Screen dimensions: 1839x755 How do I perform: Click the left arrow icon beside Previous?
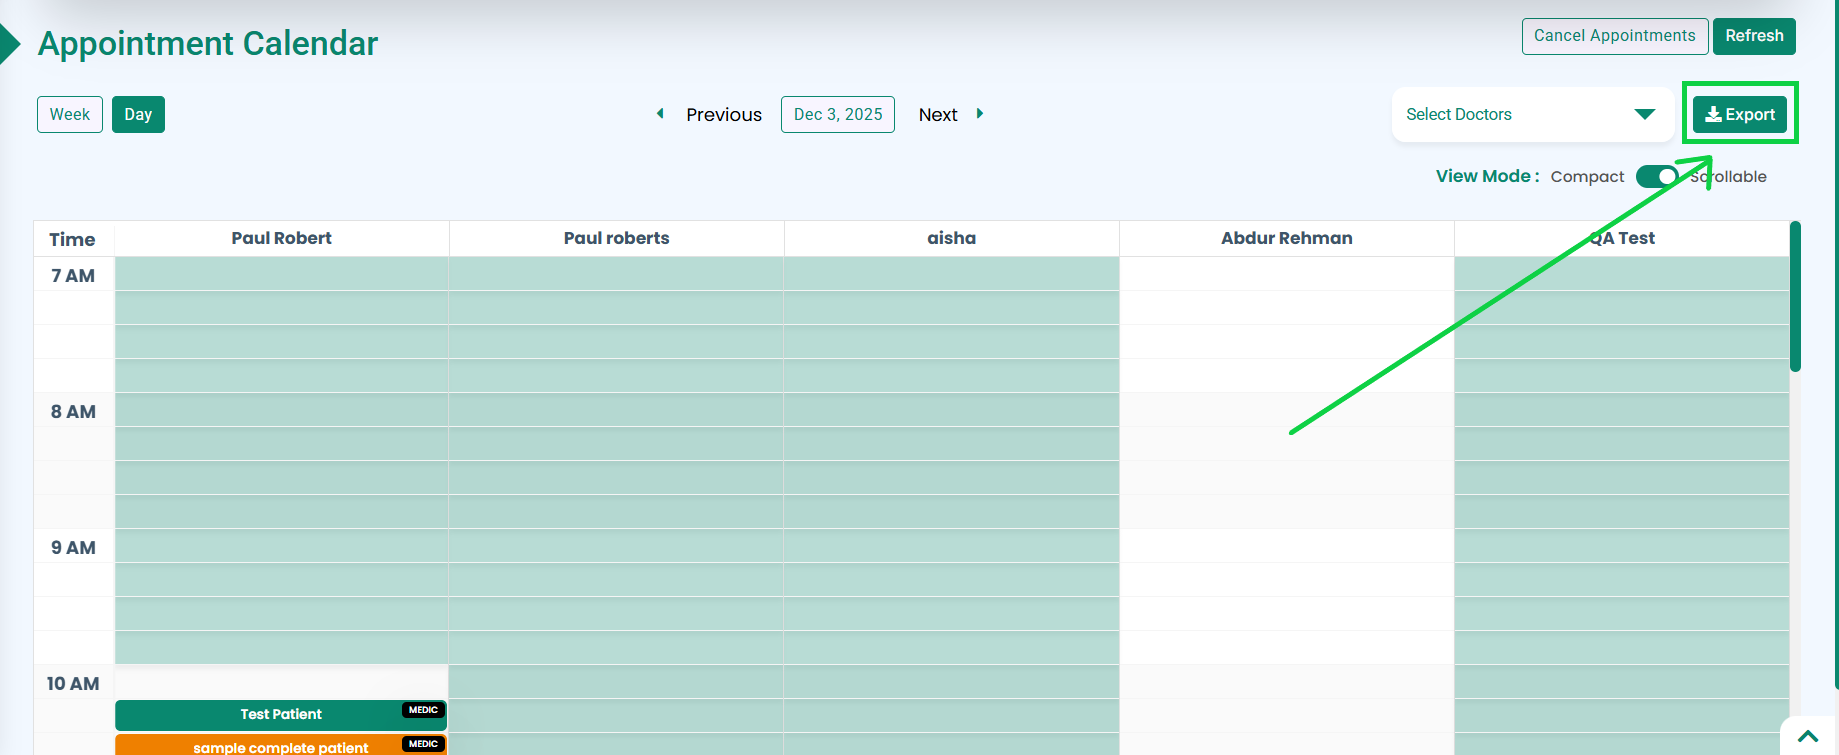coord(660,114)
